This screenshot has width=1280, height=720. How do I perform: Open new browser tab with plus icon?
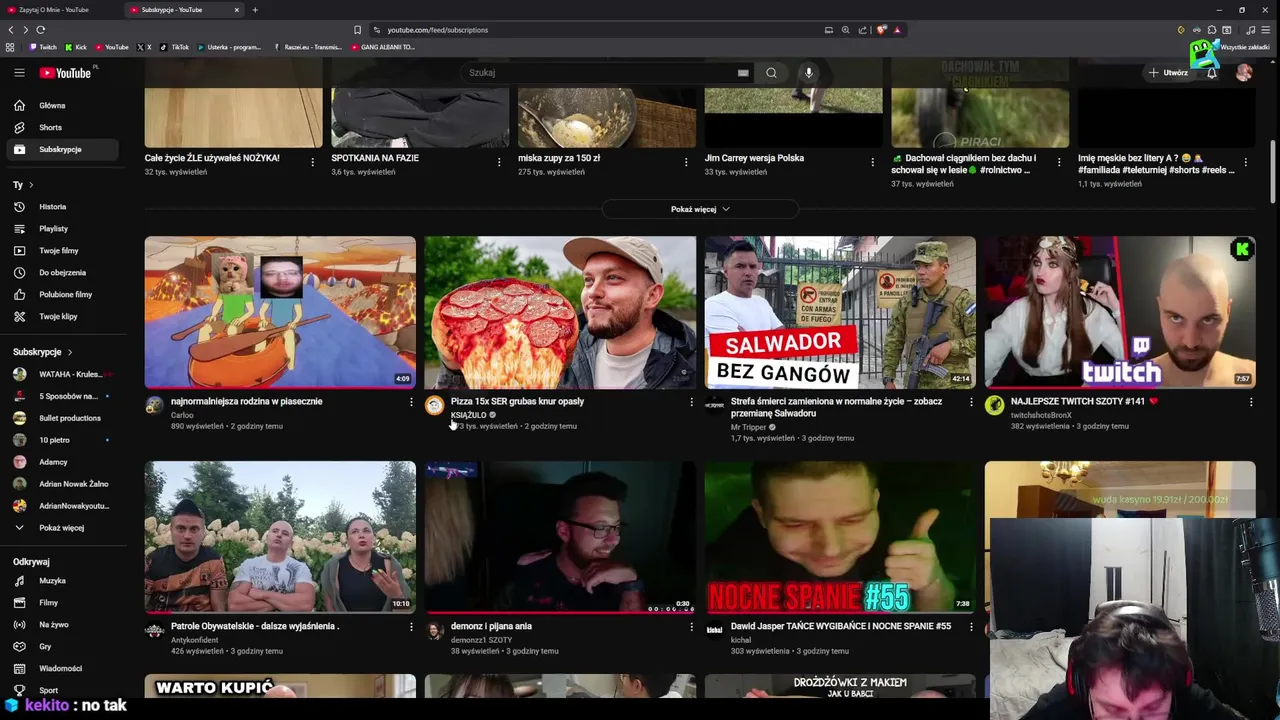click(255, 10)
